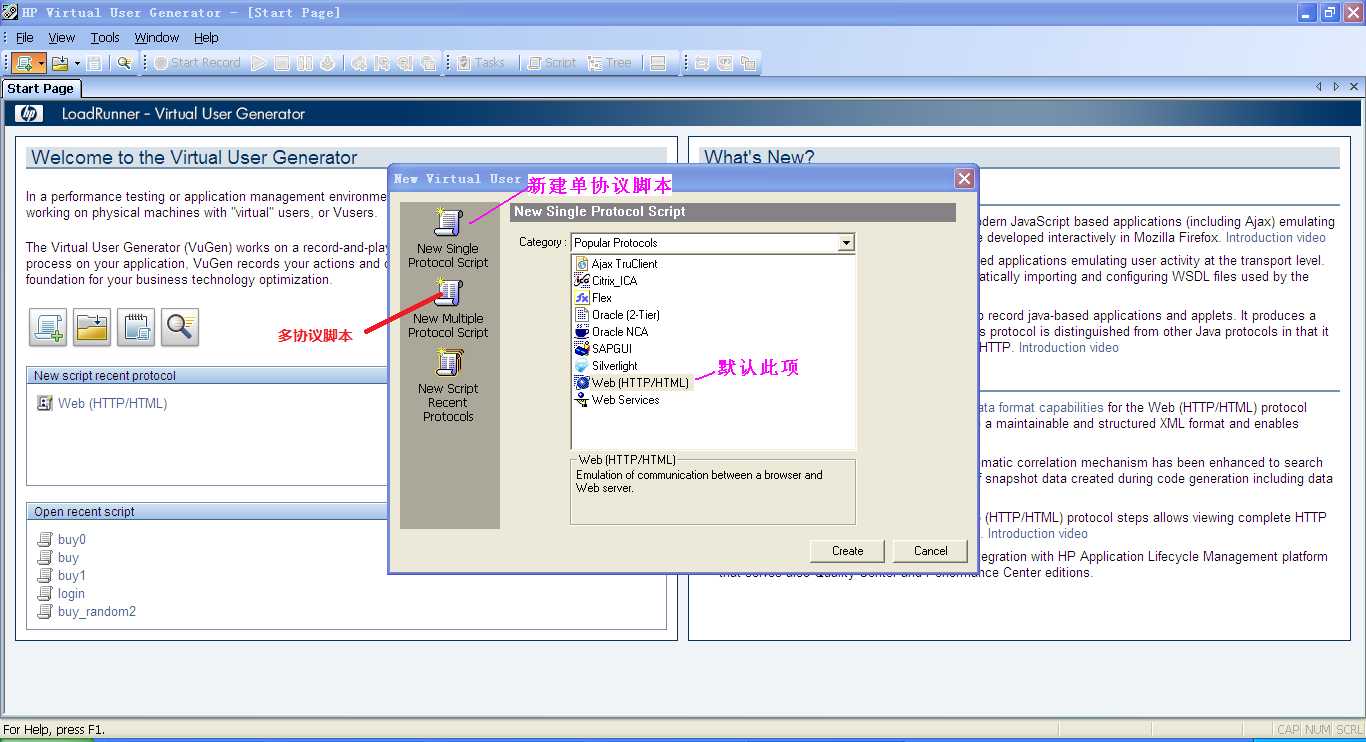
Task: Switch to Script view in toolbar
Action: (552, 63)
